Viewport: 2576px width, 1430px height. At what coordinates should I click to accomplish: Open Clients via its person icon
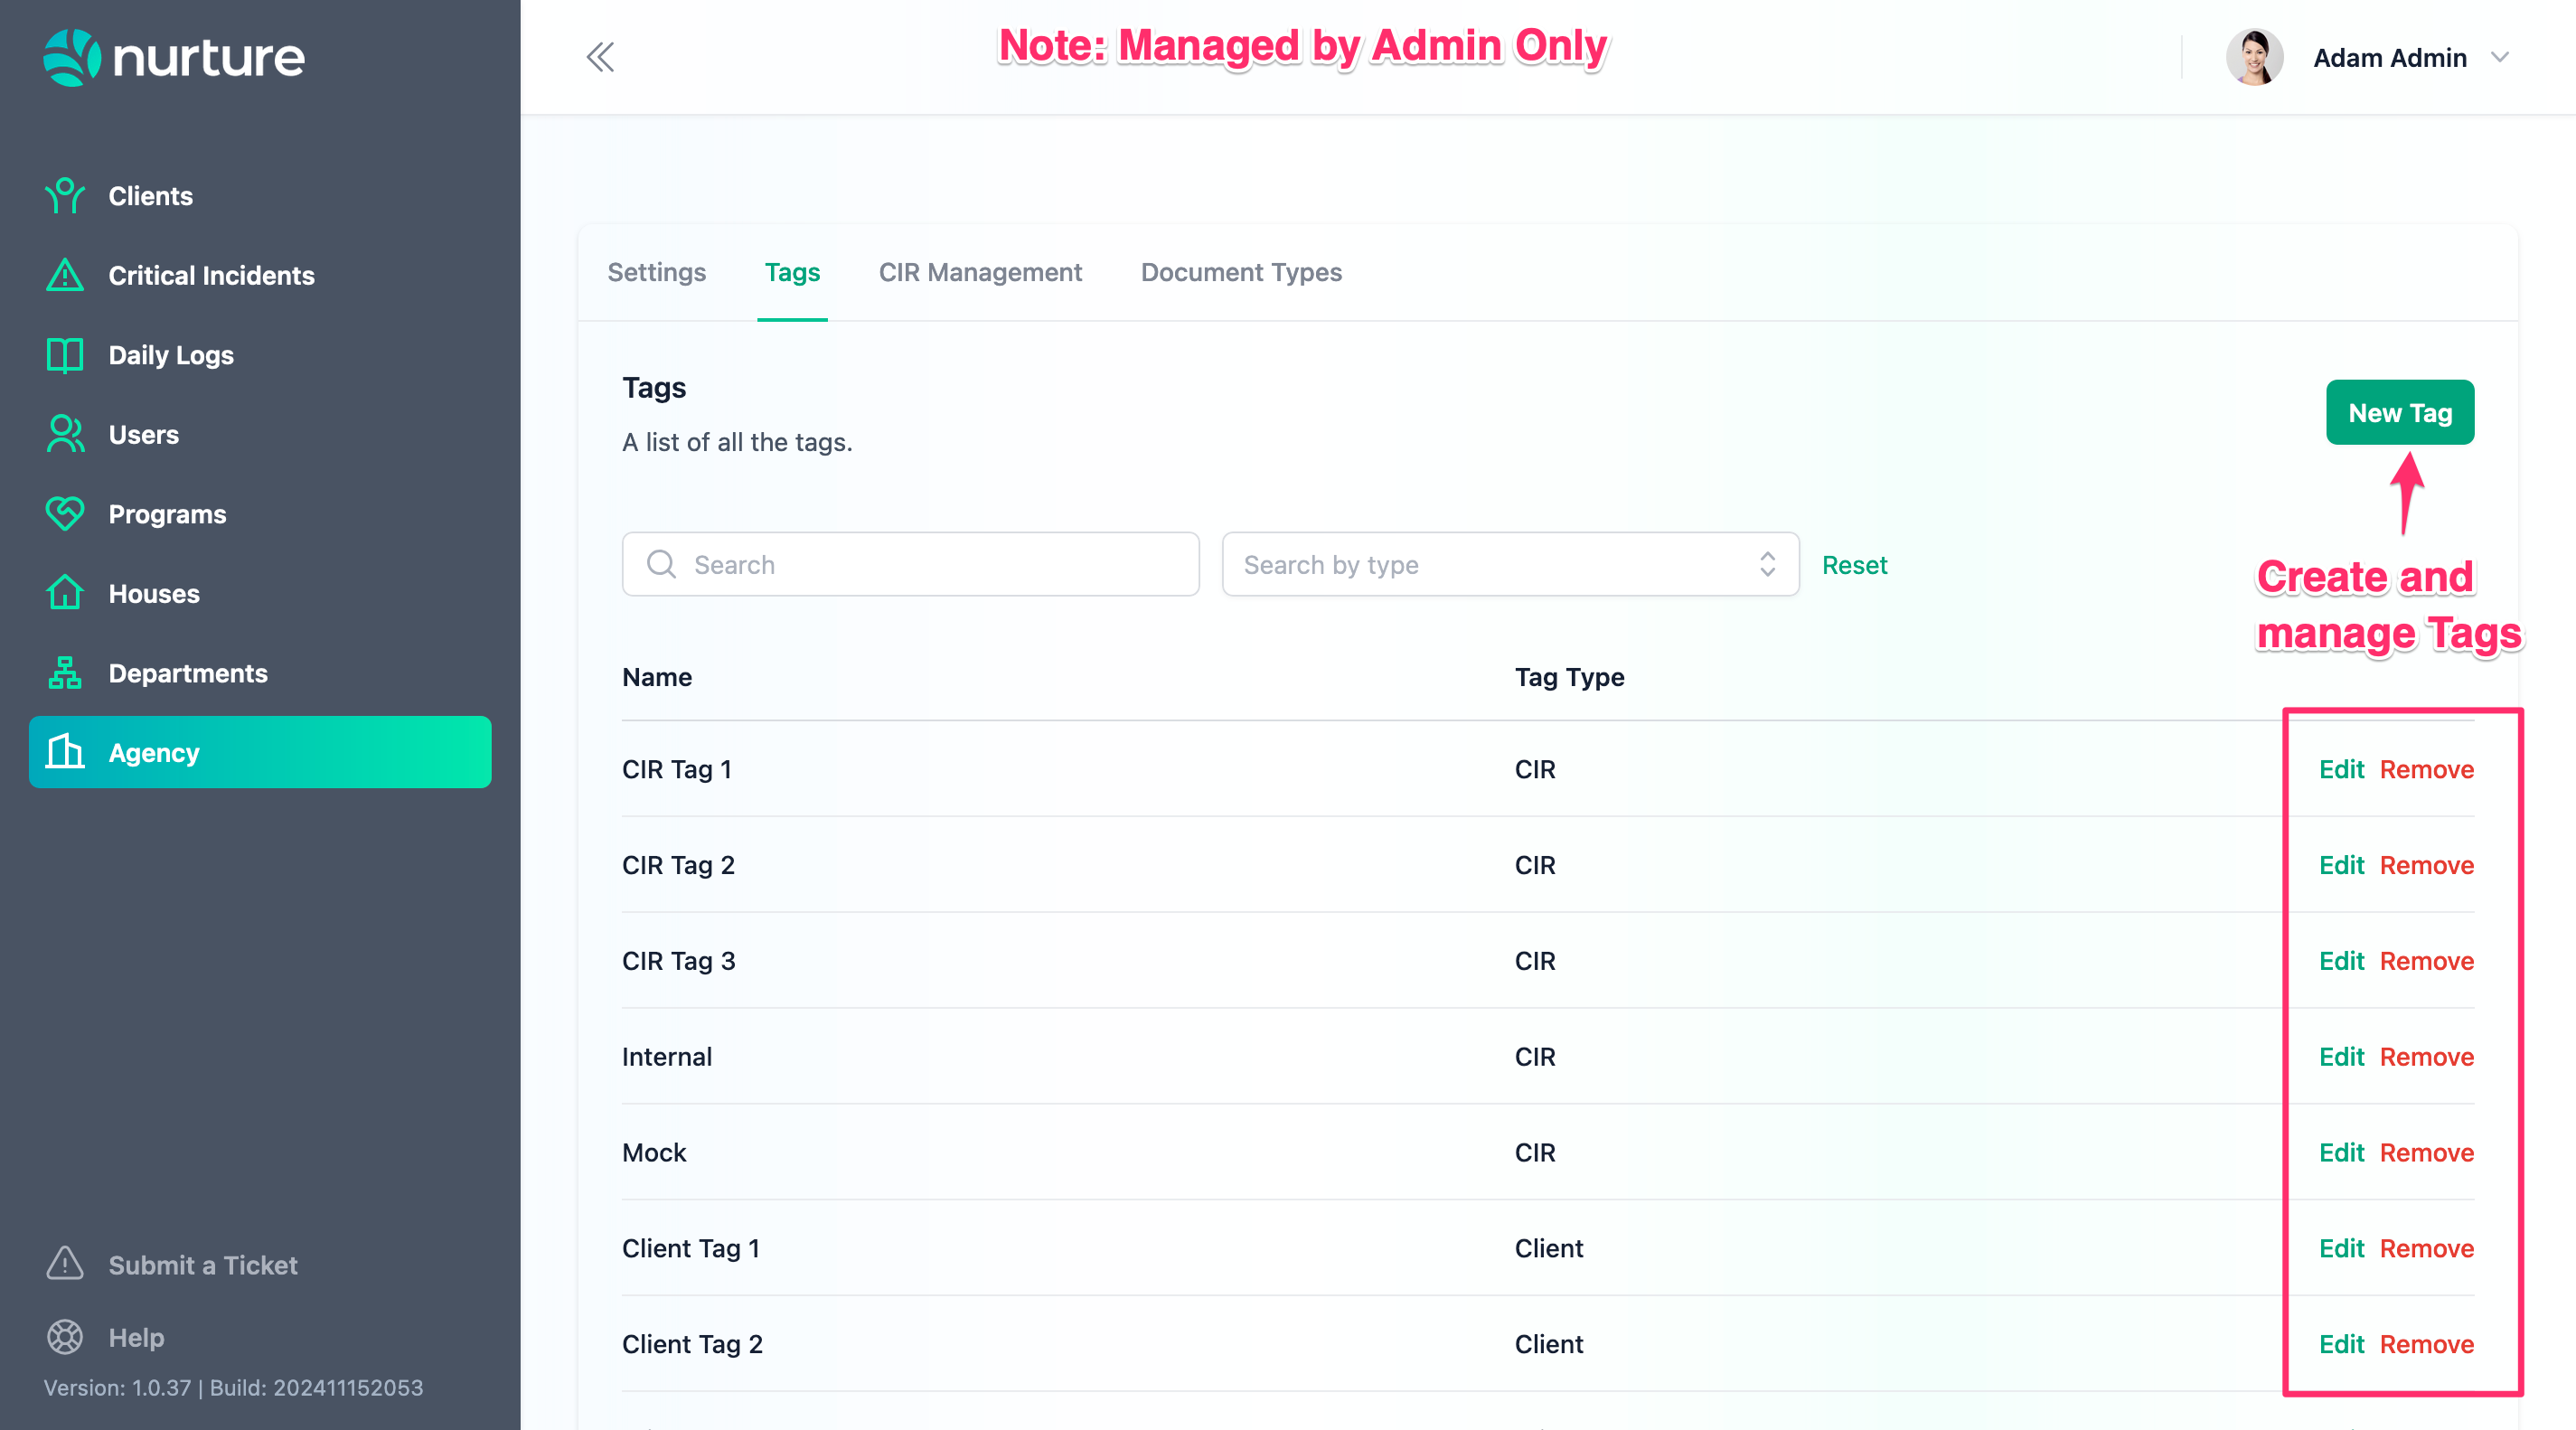pos(65,196)
